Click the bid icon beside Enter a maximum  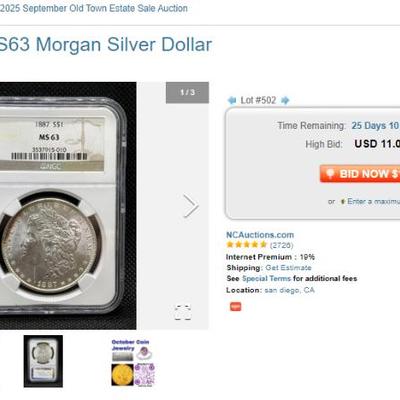[x=342, y=201]
